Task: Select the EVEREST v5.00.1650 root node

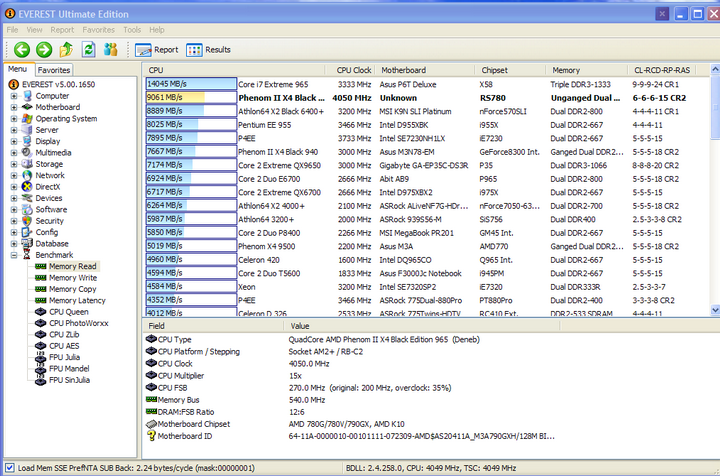Action: (58, 84)
